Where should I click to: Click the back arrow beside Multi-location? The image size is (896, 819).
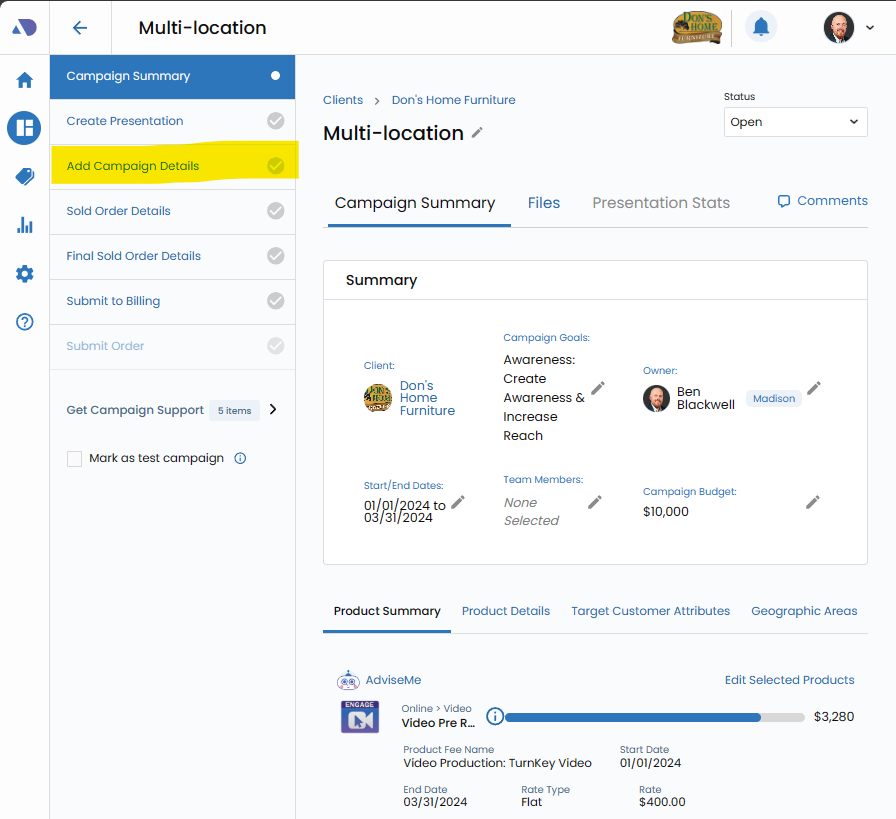[x=80, y=28]
